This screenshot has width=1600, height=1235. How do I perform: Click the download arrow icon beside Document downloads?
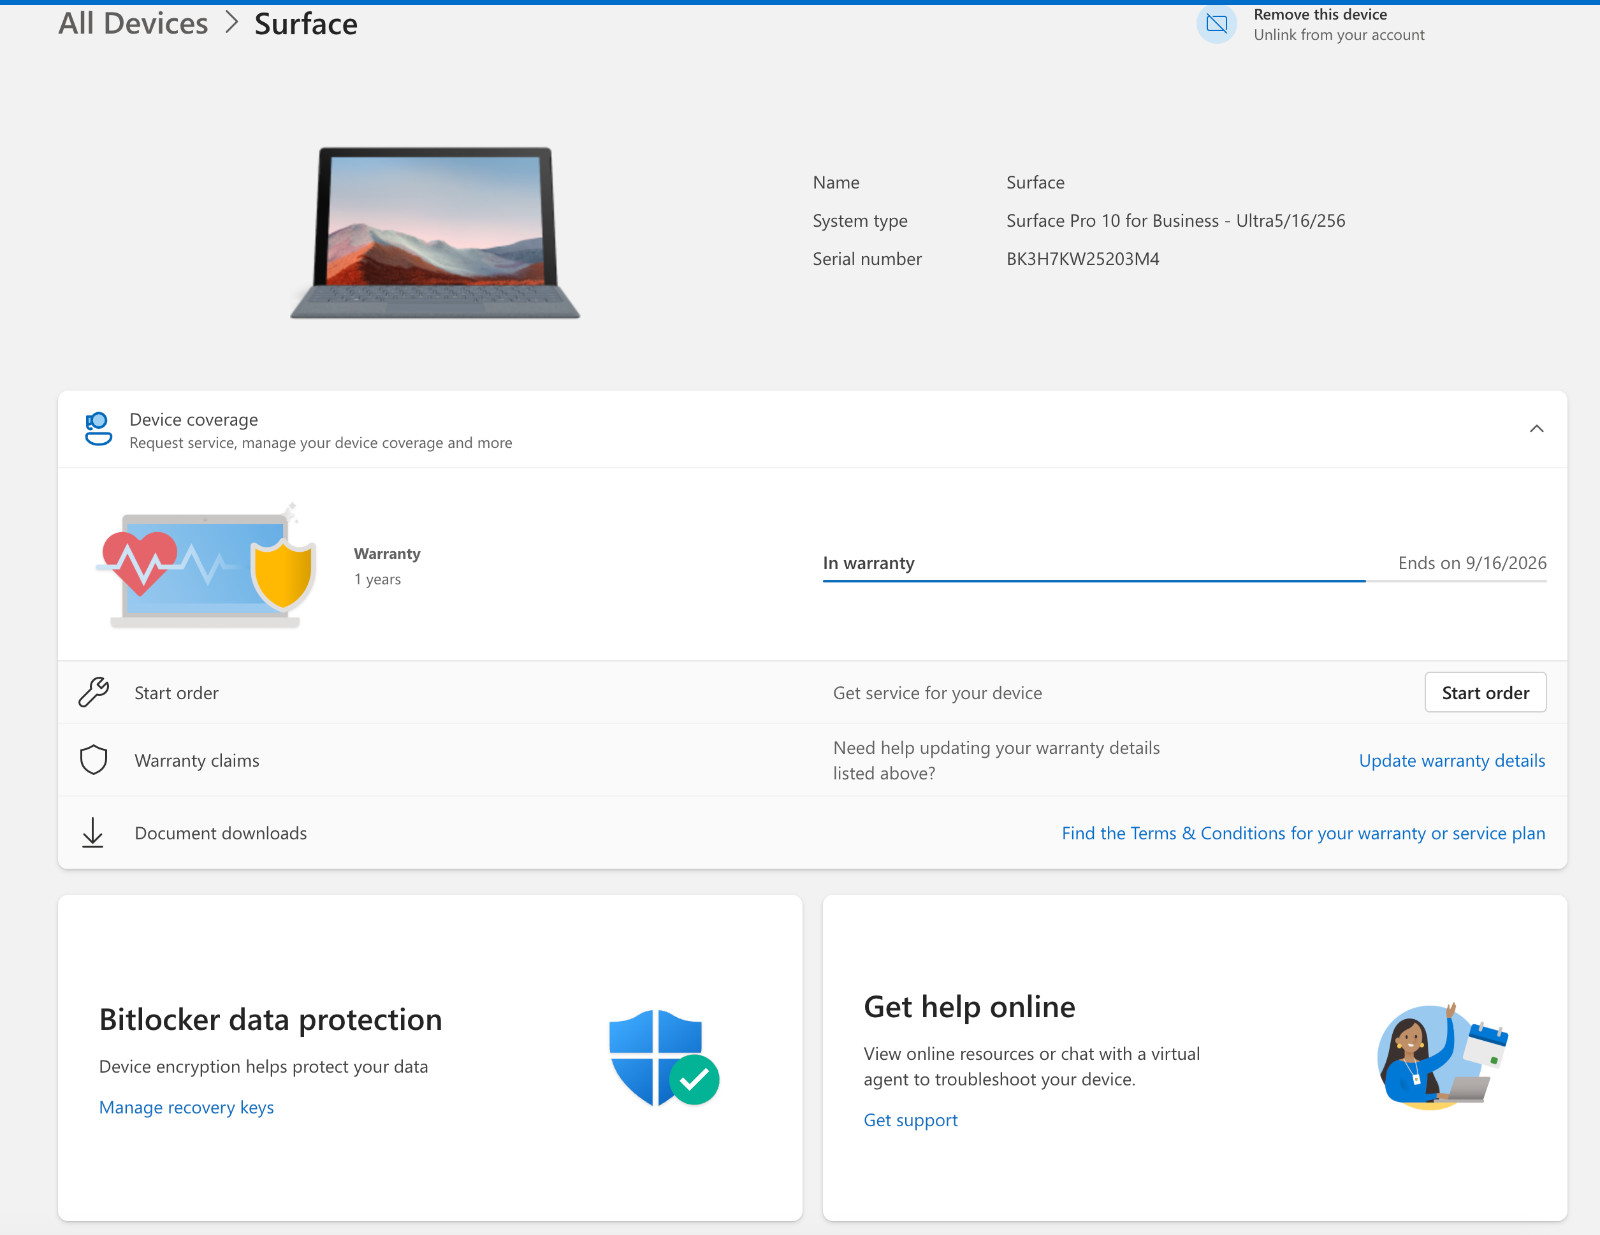(x=93, y=833)
